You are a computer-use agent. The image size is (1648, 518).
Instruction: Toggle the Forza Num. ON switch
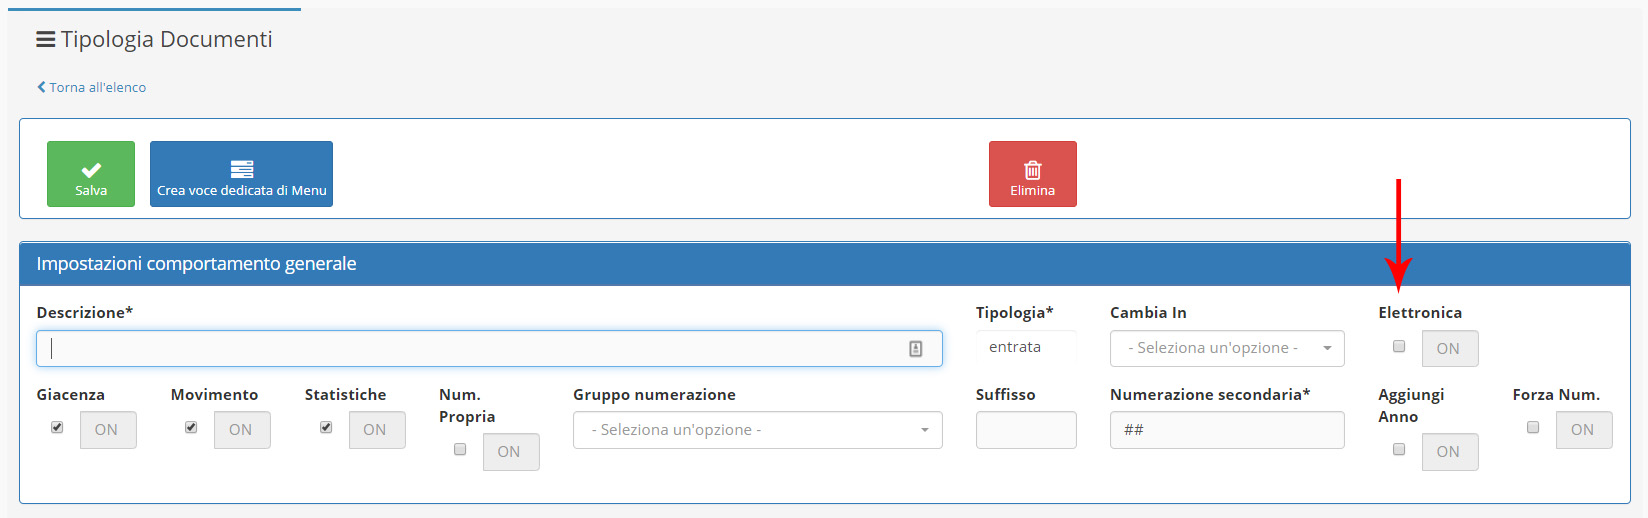click(1582, 430)
